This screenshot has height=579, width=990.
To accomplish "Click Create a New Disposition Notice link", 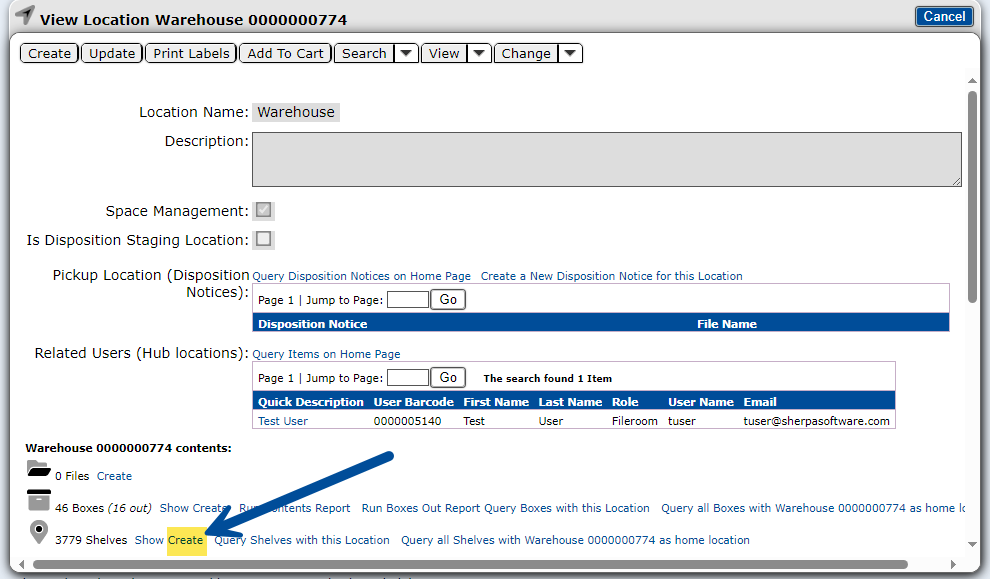I will [611, 276].
